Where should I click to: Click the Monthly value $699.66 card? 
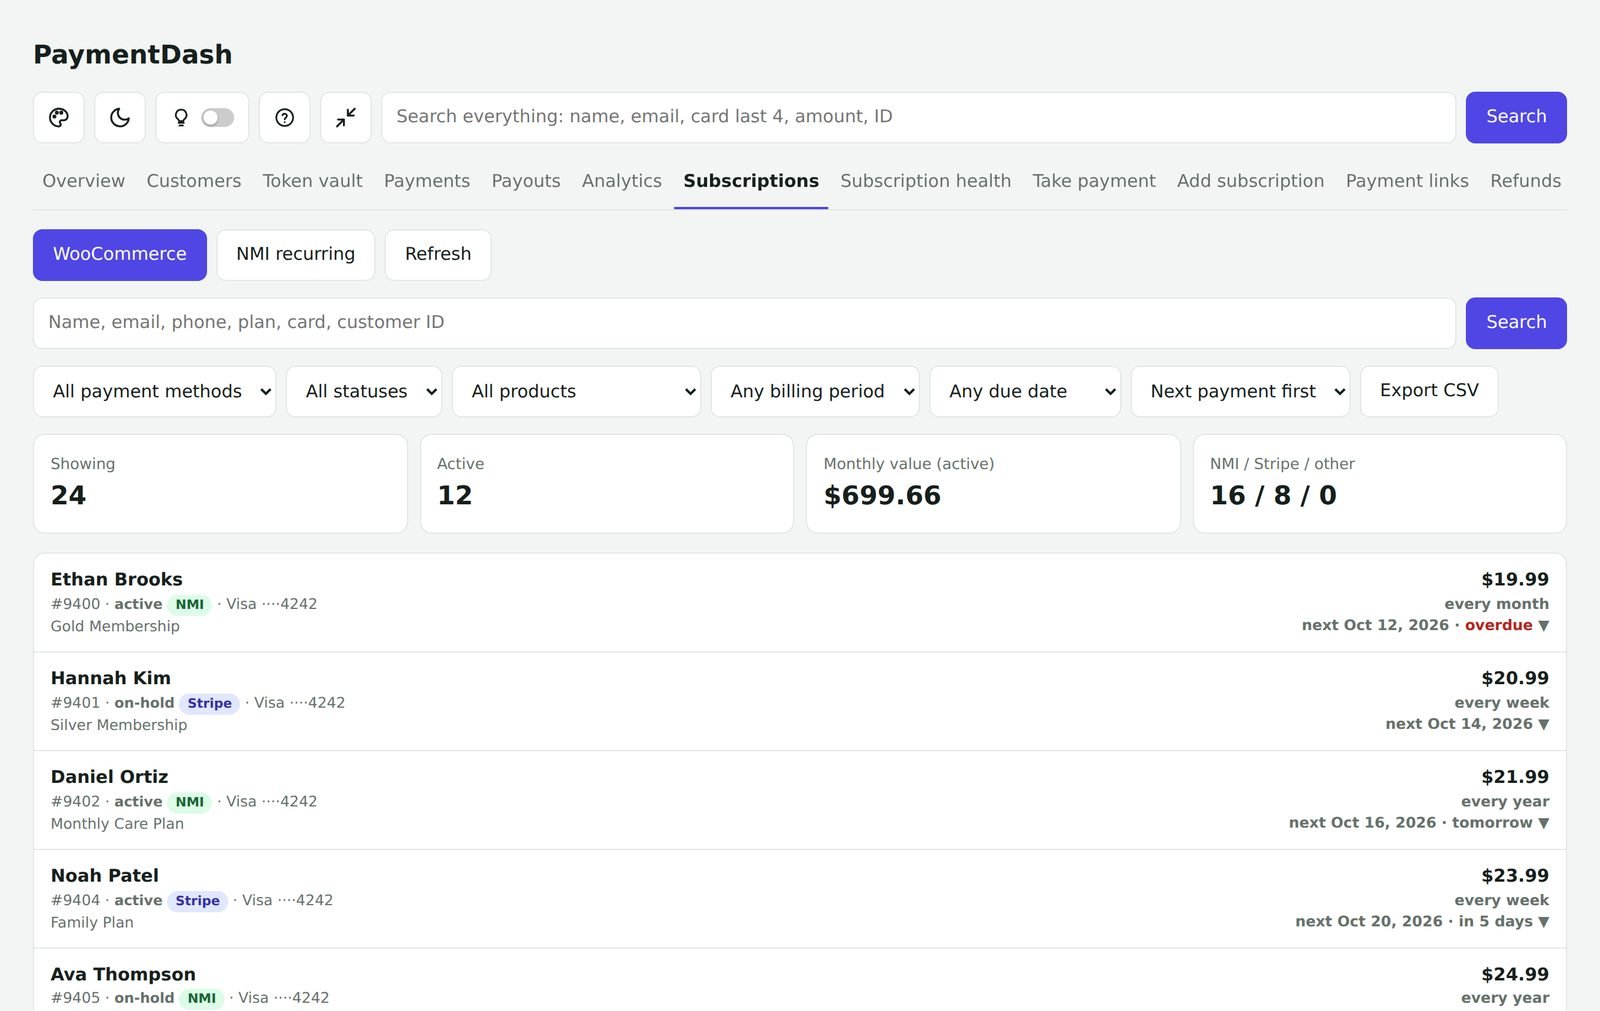993,484
